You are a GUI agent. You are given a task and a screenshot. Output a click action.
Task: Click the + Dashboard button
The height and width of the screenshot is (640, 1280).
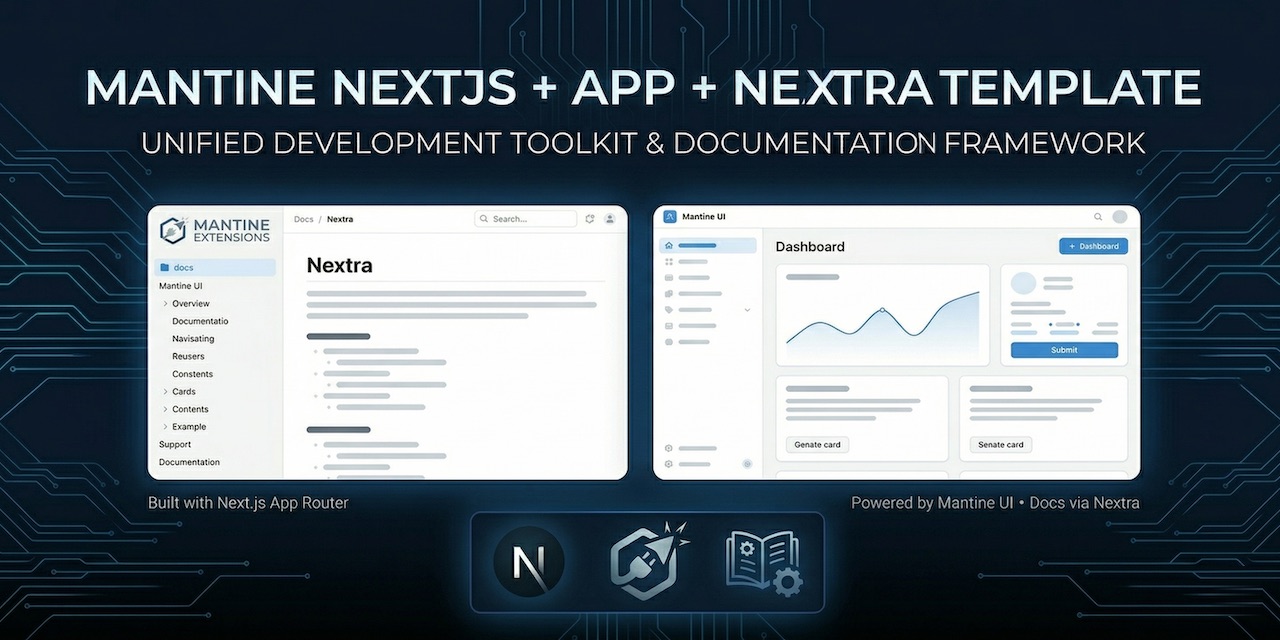click(1093, 245)
